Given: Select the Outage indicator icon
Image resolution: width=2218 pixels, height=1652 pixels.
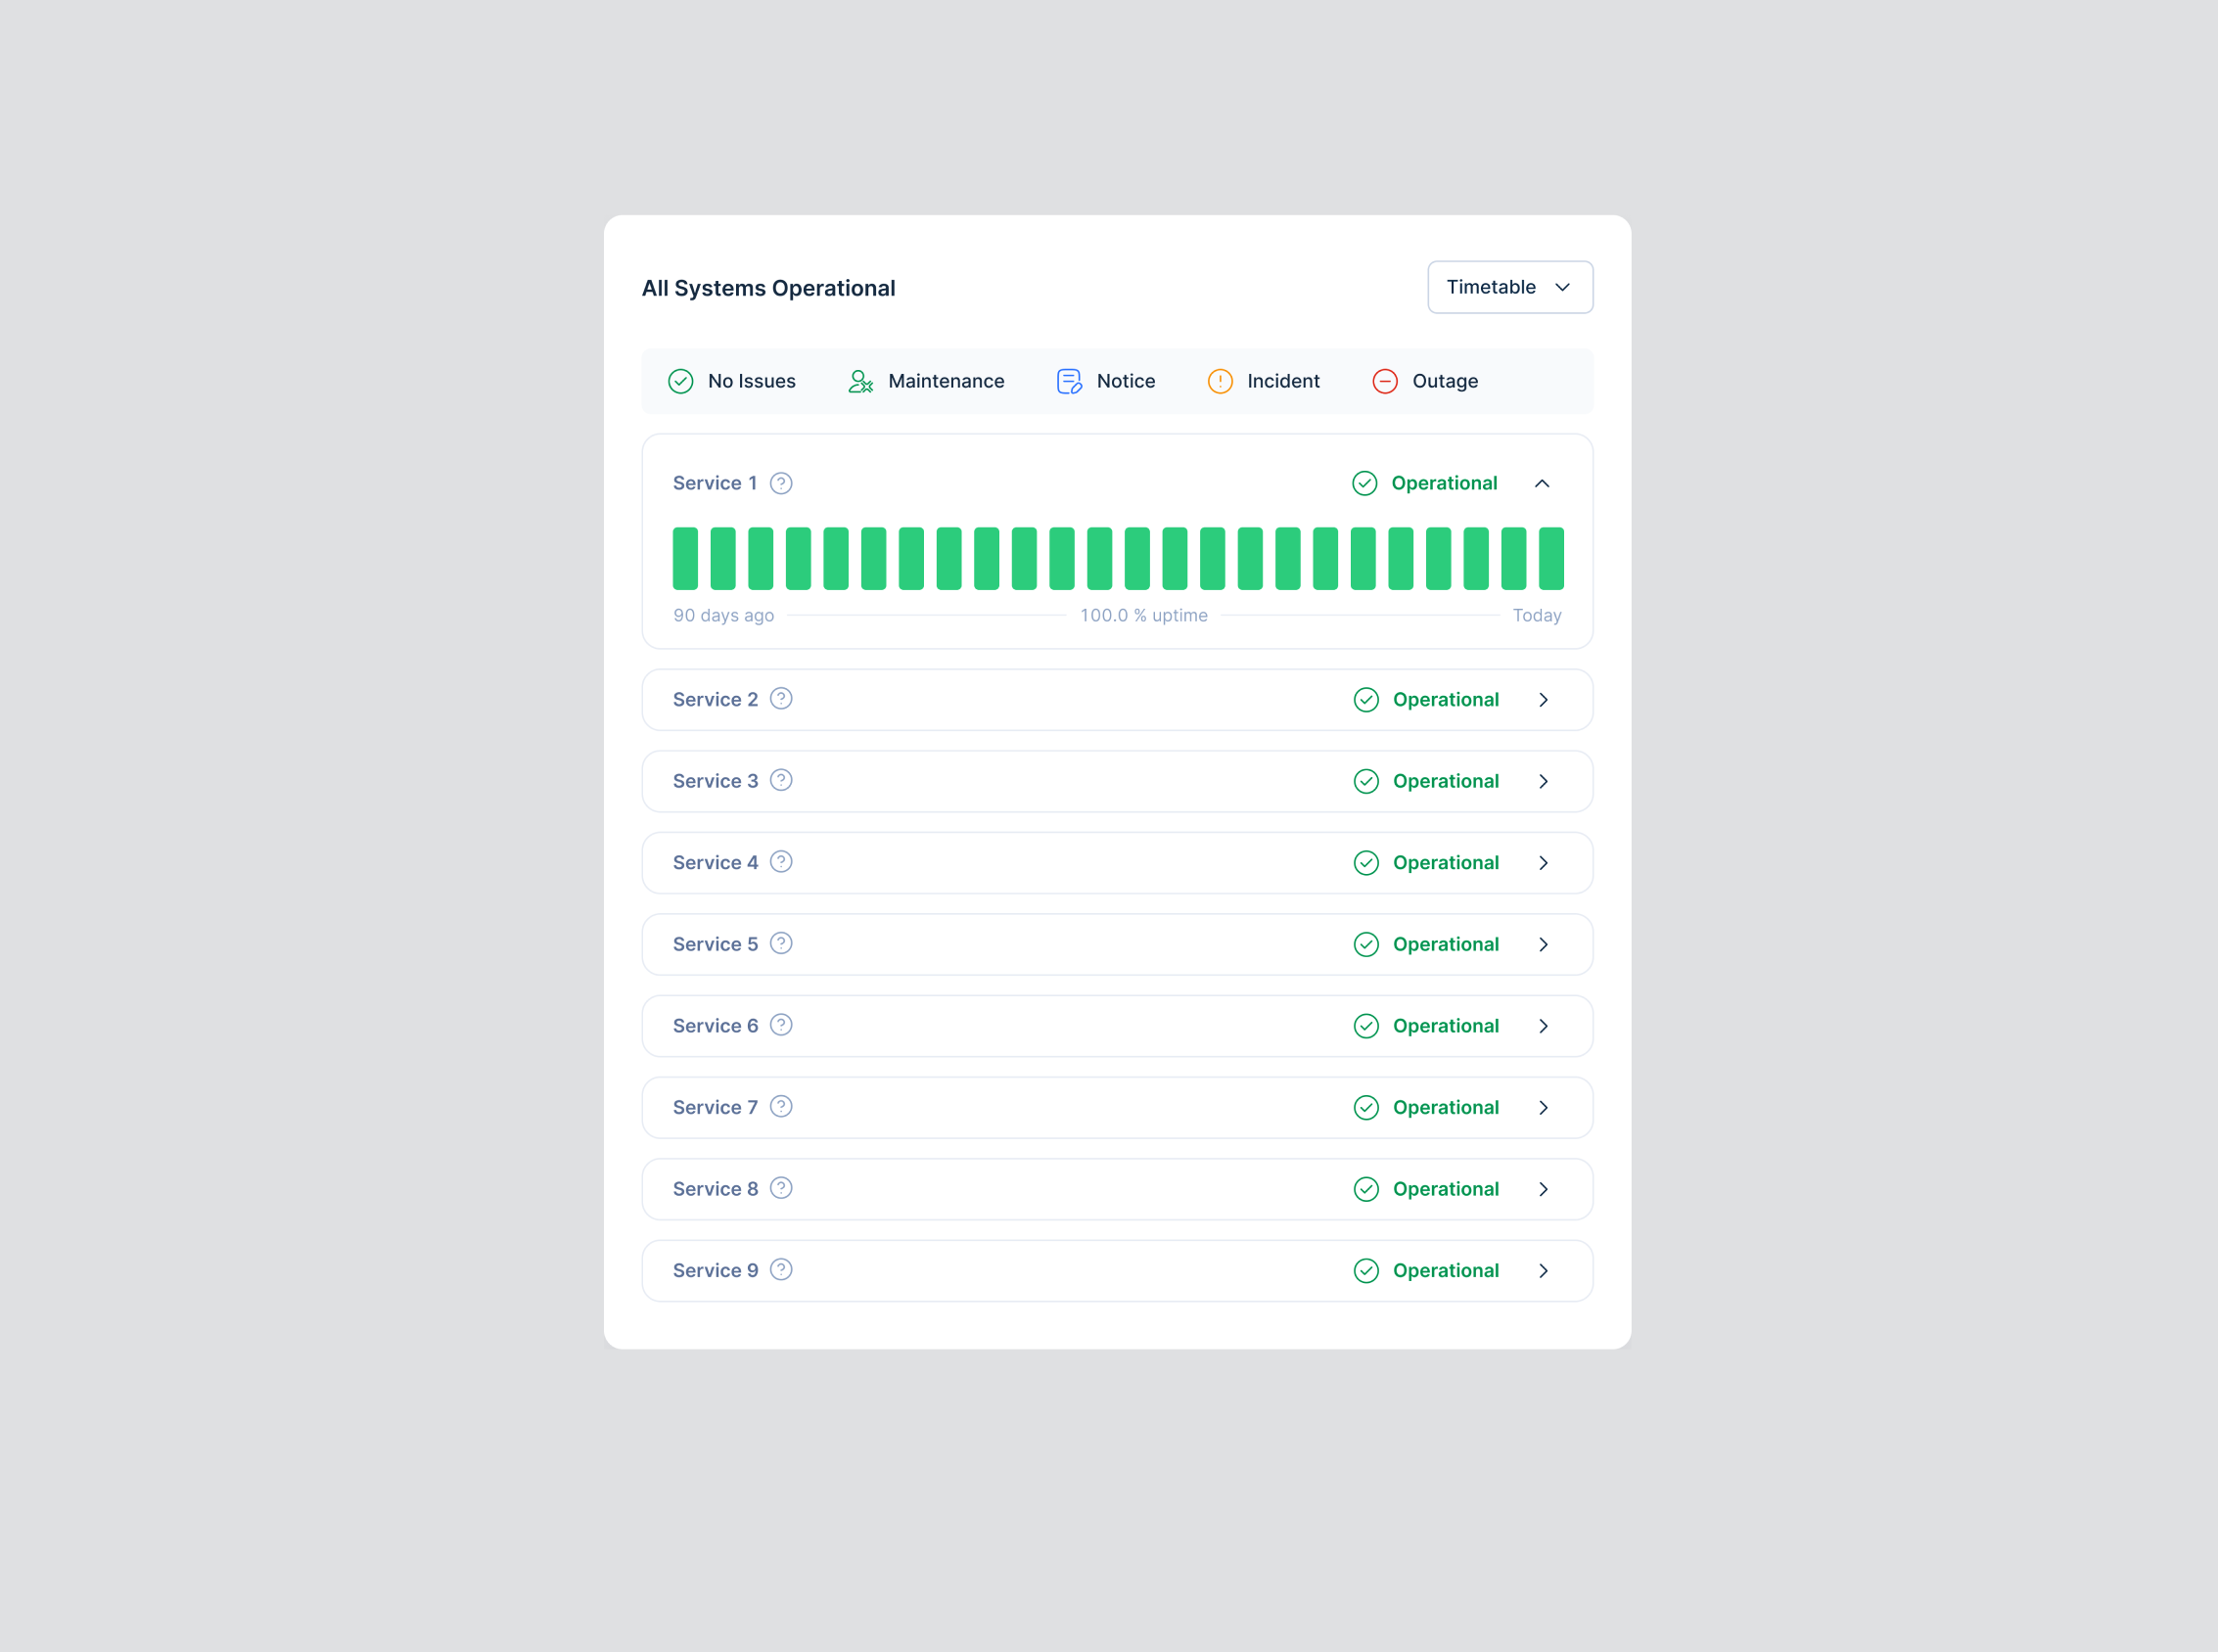Looking at the screenshot, I should [x=1384, y=381].
